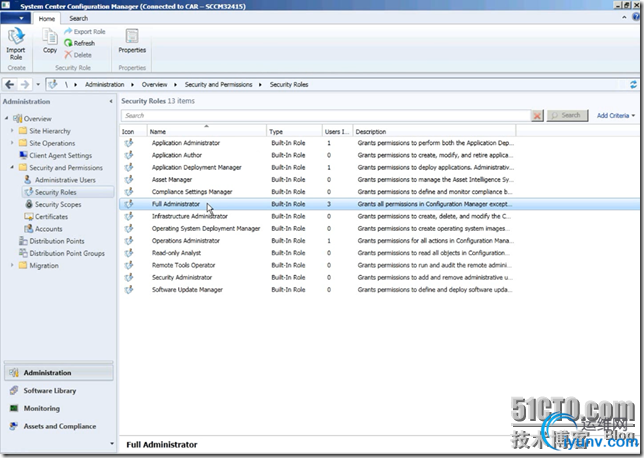
Task: Expand the Site Operations folder
Action: pos(12,143)
